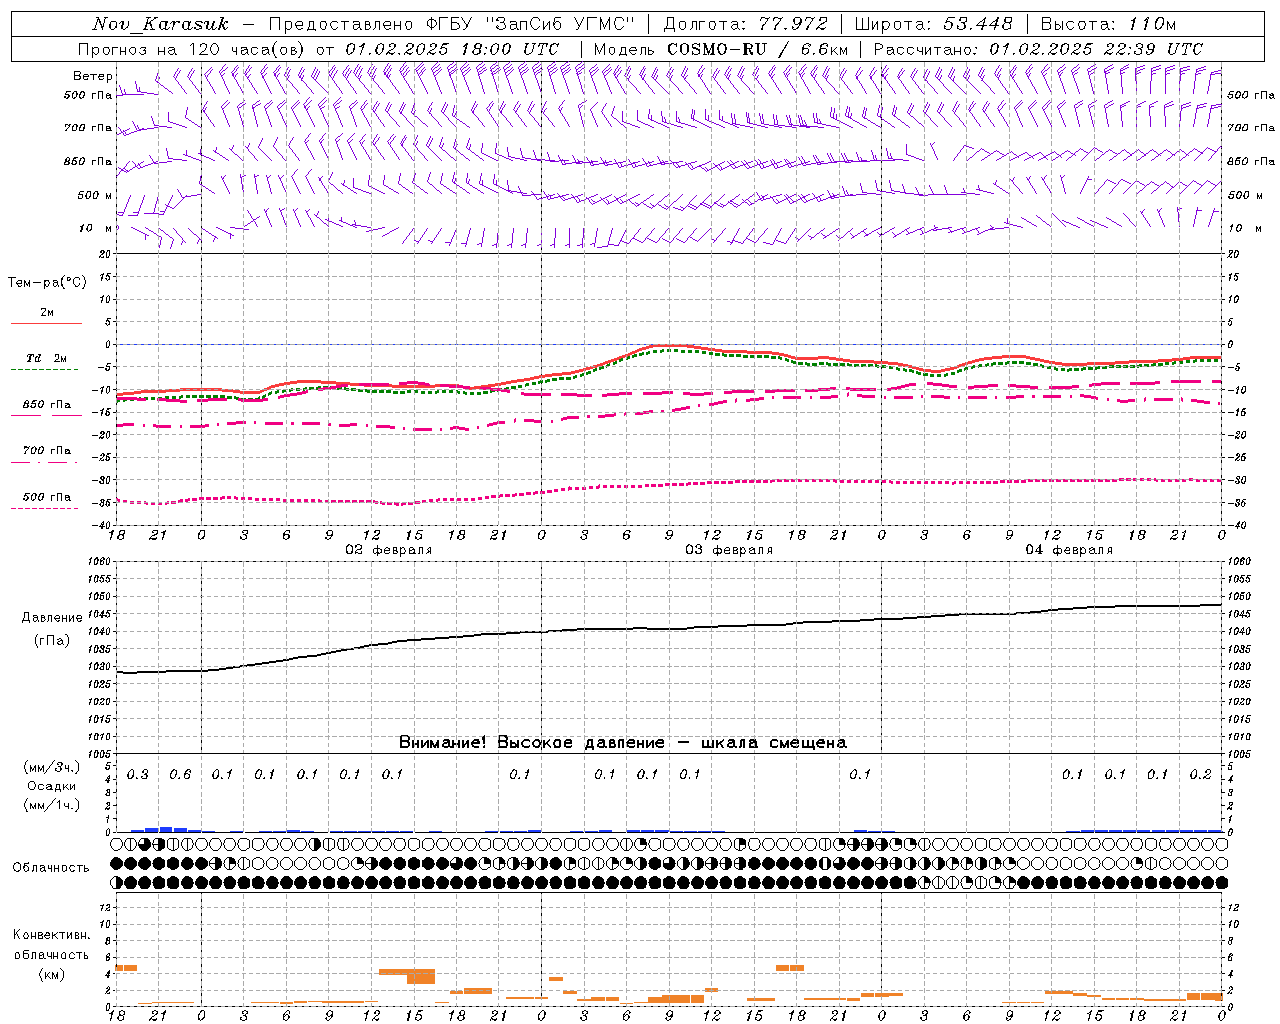Viewport: 1280px width, 1024px height.
Task: Click the Ветер wind panel label
Action: (93, 76)
